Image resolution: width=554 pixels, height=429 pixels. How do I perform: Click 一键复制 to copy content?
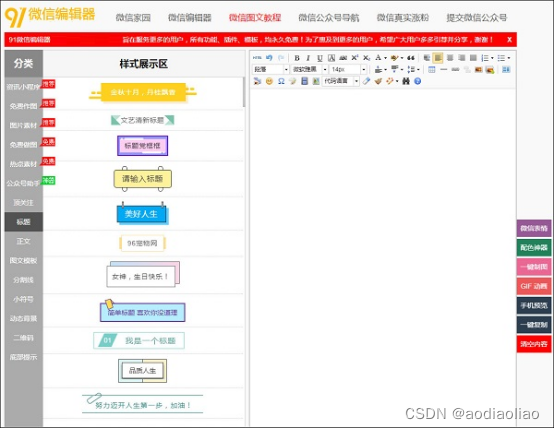[534, 325]
